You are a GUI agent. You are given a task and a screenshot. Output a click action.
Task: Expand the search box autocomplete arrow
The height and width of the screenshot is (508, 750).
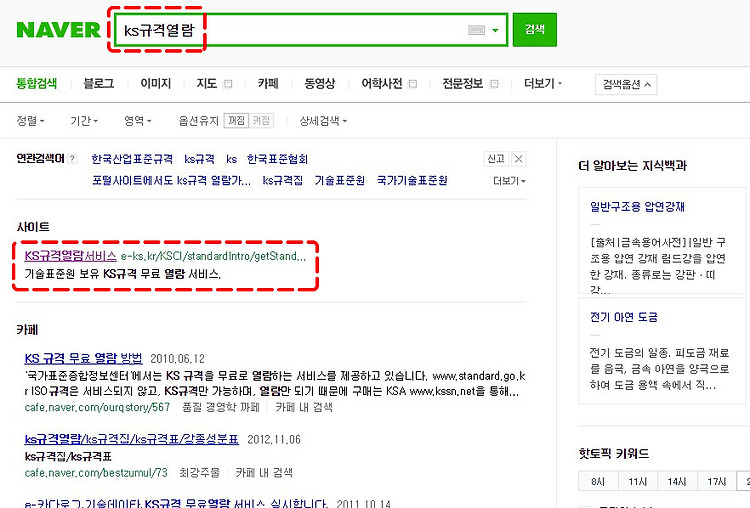point(496,30)
